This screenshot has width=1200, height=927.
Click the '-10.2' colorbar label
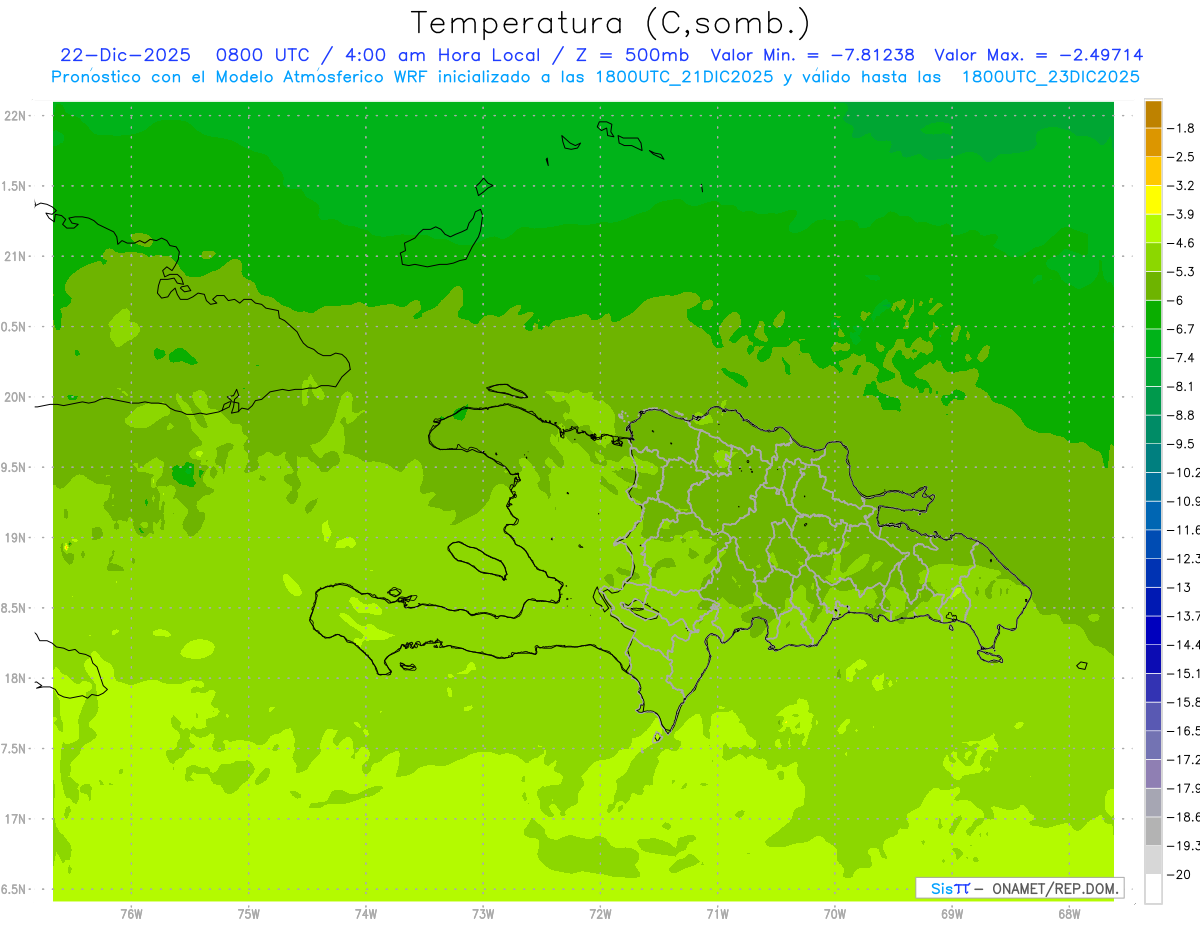point(1183,472)
